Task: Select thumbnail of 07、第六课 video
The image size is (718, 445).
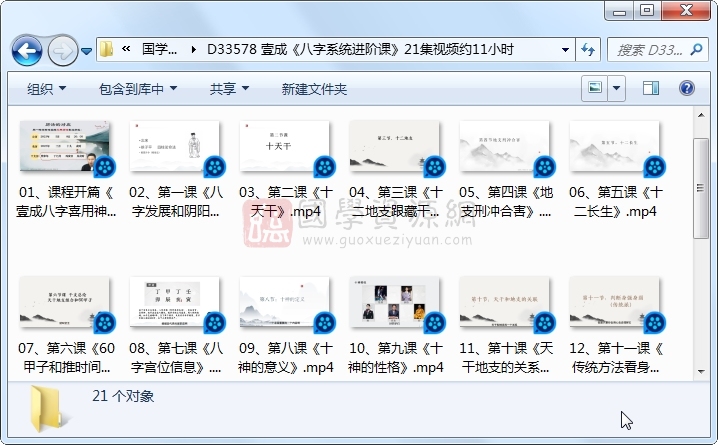Action: [x=65, y=302]
